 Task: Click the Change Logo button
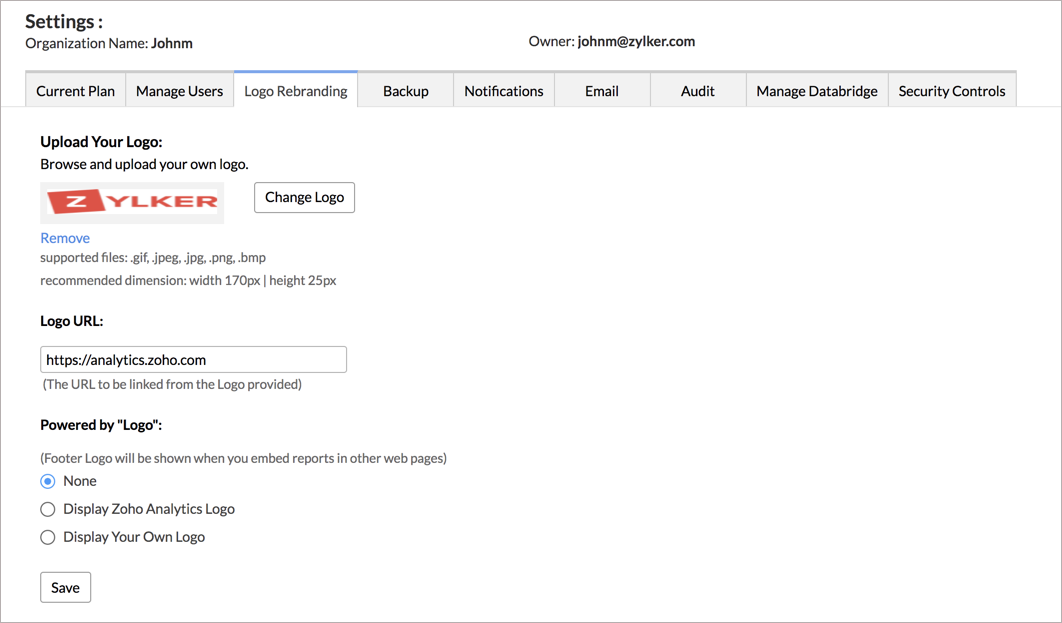tap(304, 197)
